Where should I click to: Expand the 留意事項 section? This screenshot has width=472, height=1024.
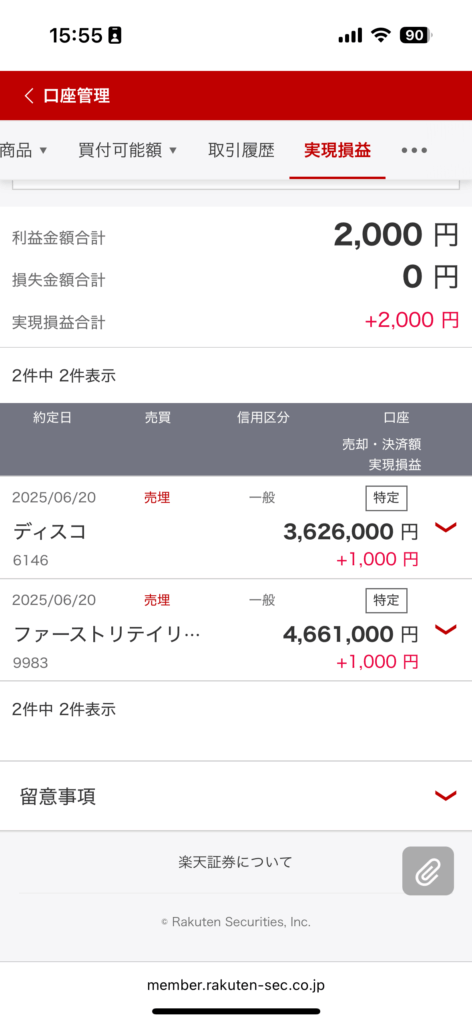click(236, 796)
